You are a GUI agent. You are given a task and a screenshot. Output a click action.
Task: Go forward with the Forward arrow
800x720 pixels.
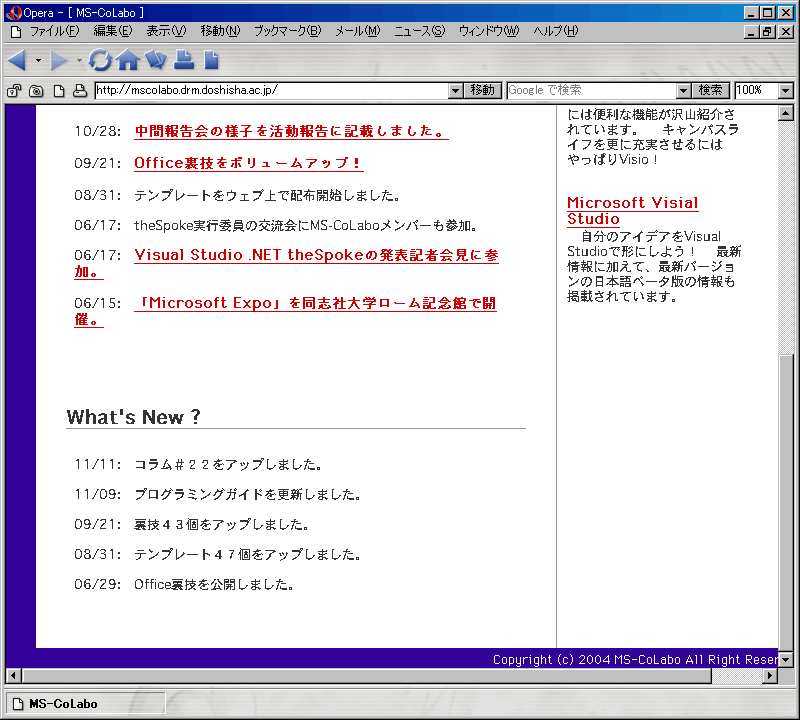pyautogui.click(x=59, y=60)
